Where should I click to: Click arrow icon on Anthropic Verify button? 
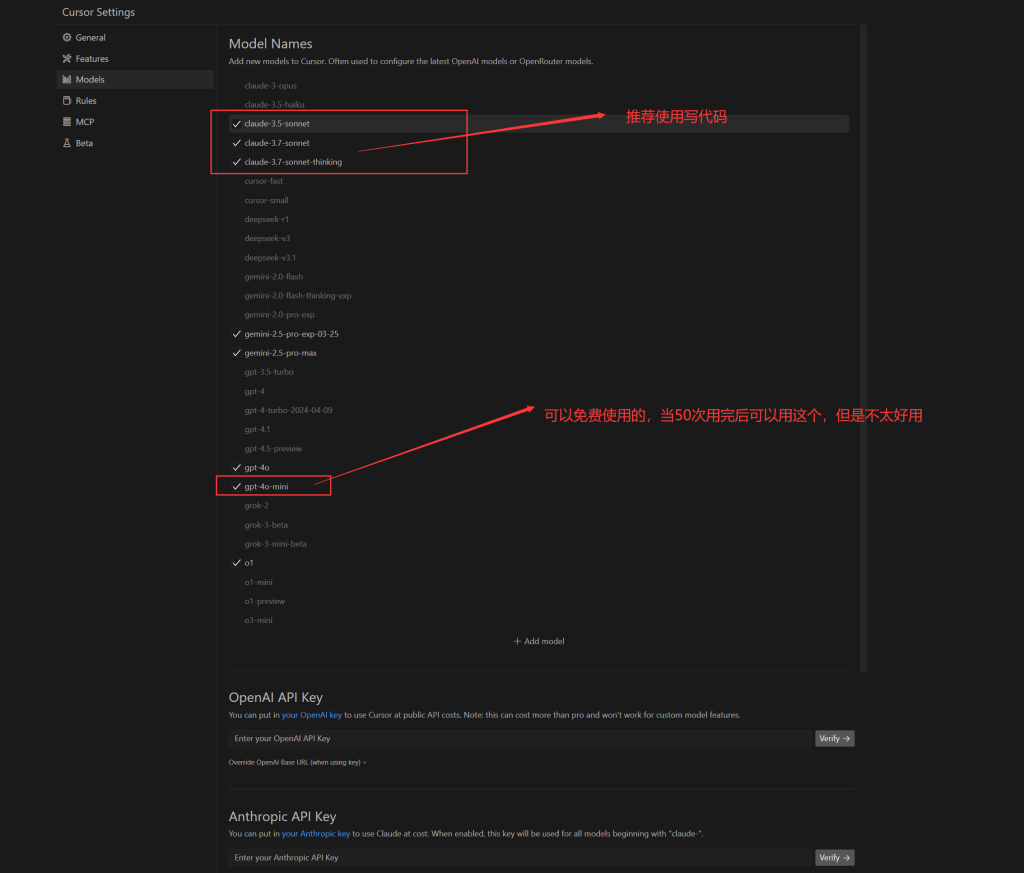click(x=846, y=857)
